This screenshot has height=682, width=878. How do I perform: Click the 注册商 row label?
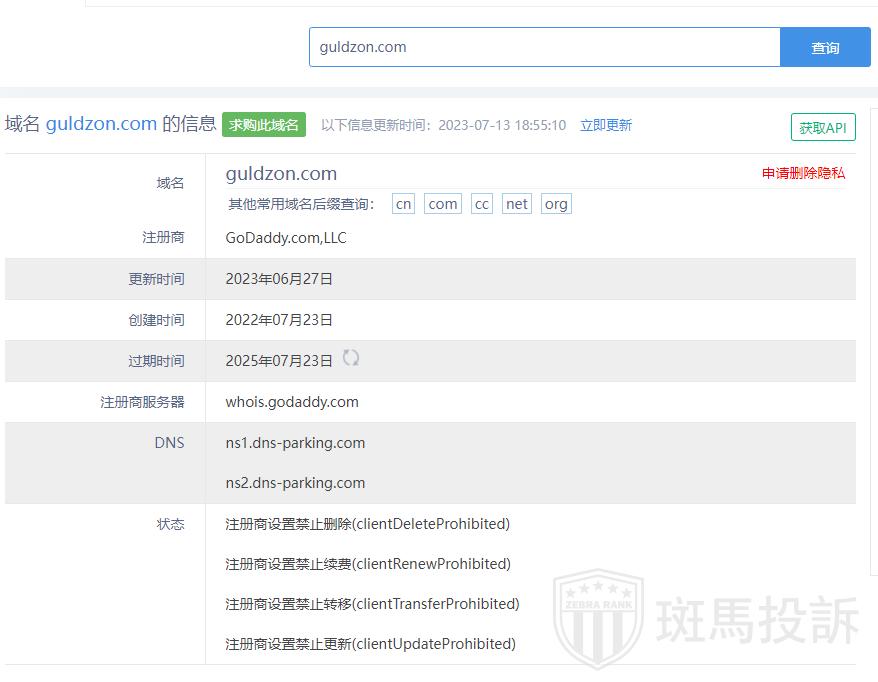[163, 237]
